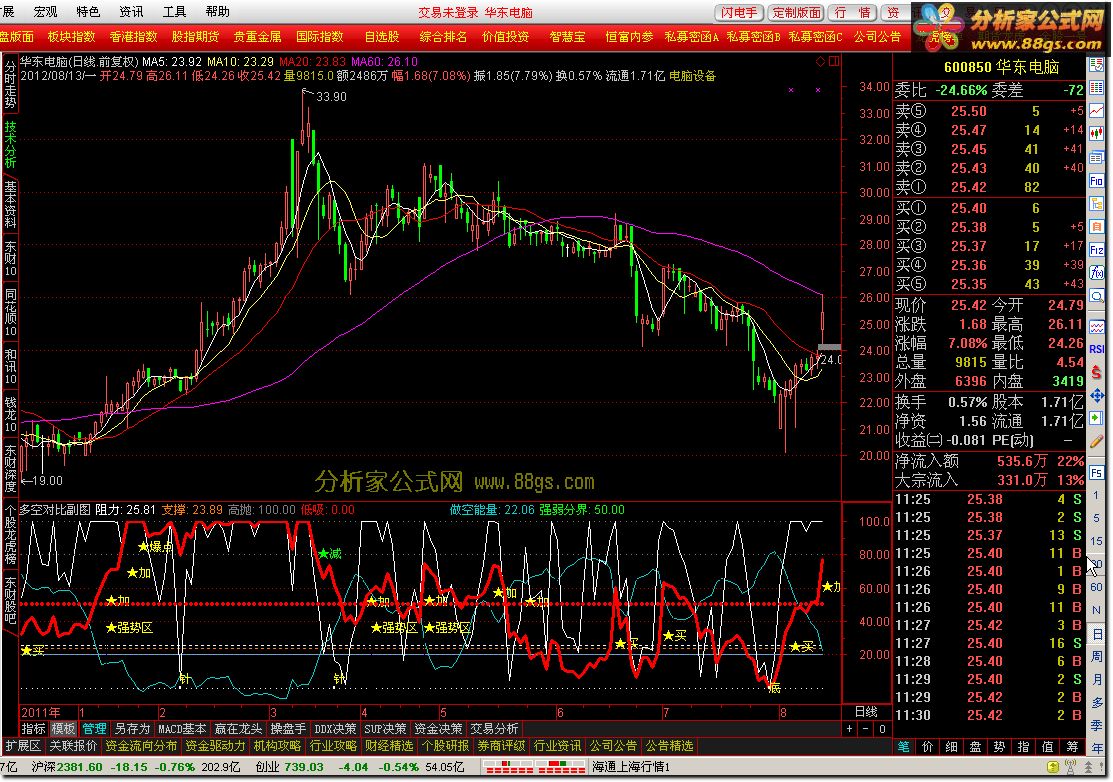
Task: Click the top checklist icon in right toolbar
Action: point(1097,64)
